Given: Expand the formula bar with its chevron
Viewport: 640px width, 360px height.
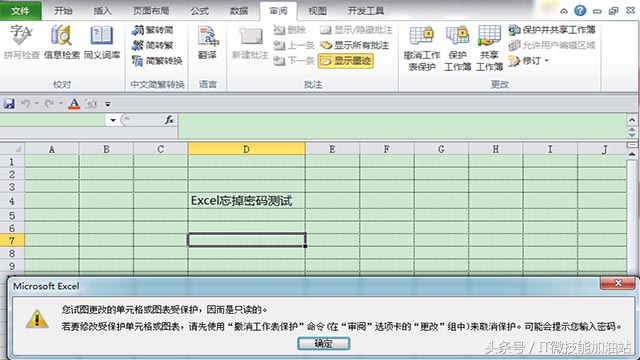Looking at the screenshot, I should coord(632,120).
